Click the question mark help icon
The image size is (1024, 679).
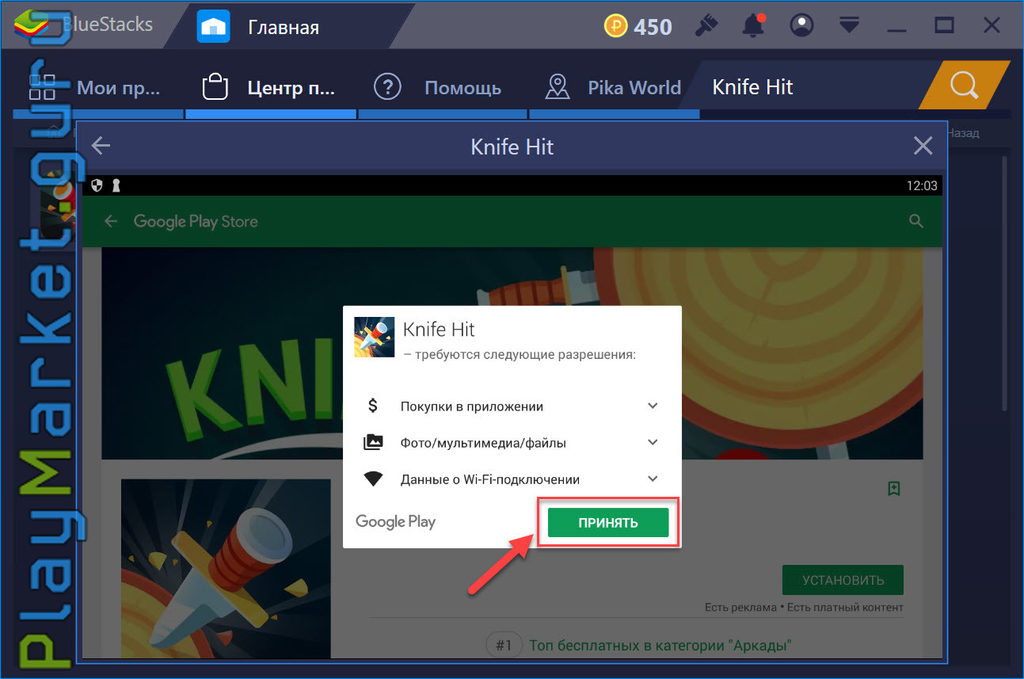(x=387, y=87)
